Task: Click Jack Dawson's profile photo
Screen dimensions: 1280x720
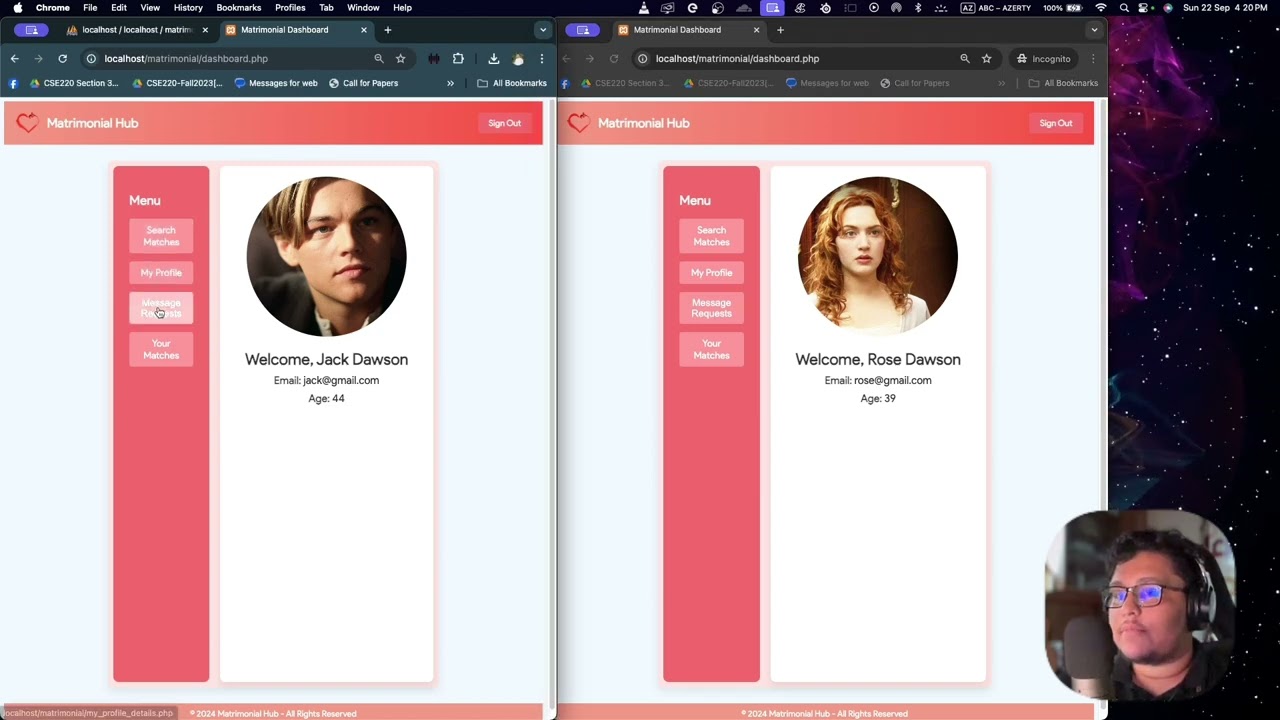Action: [326, 257]
